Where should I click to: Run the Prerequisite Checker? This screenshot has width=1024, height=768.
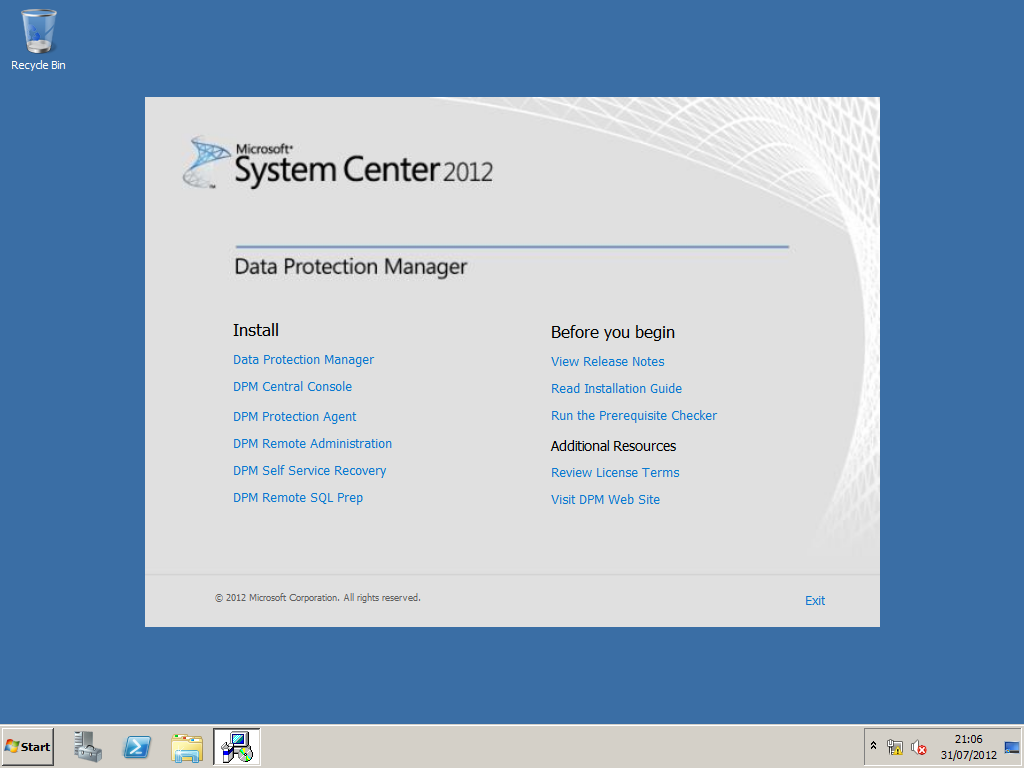point(633,416)
